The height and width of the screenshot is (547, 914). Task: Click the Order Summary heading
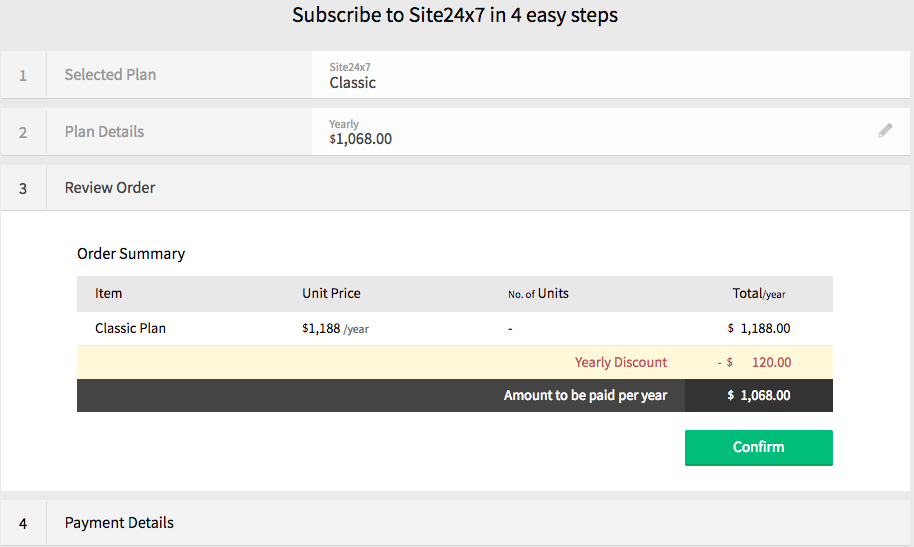point(131,254)
